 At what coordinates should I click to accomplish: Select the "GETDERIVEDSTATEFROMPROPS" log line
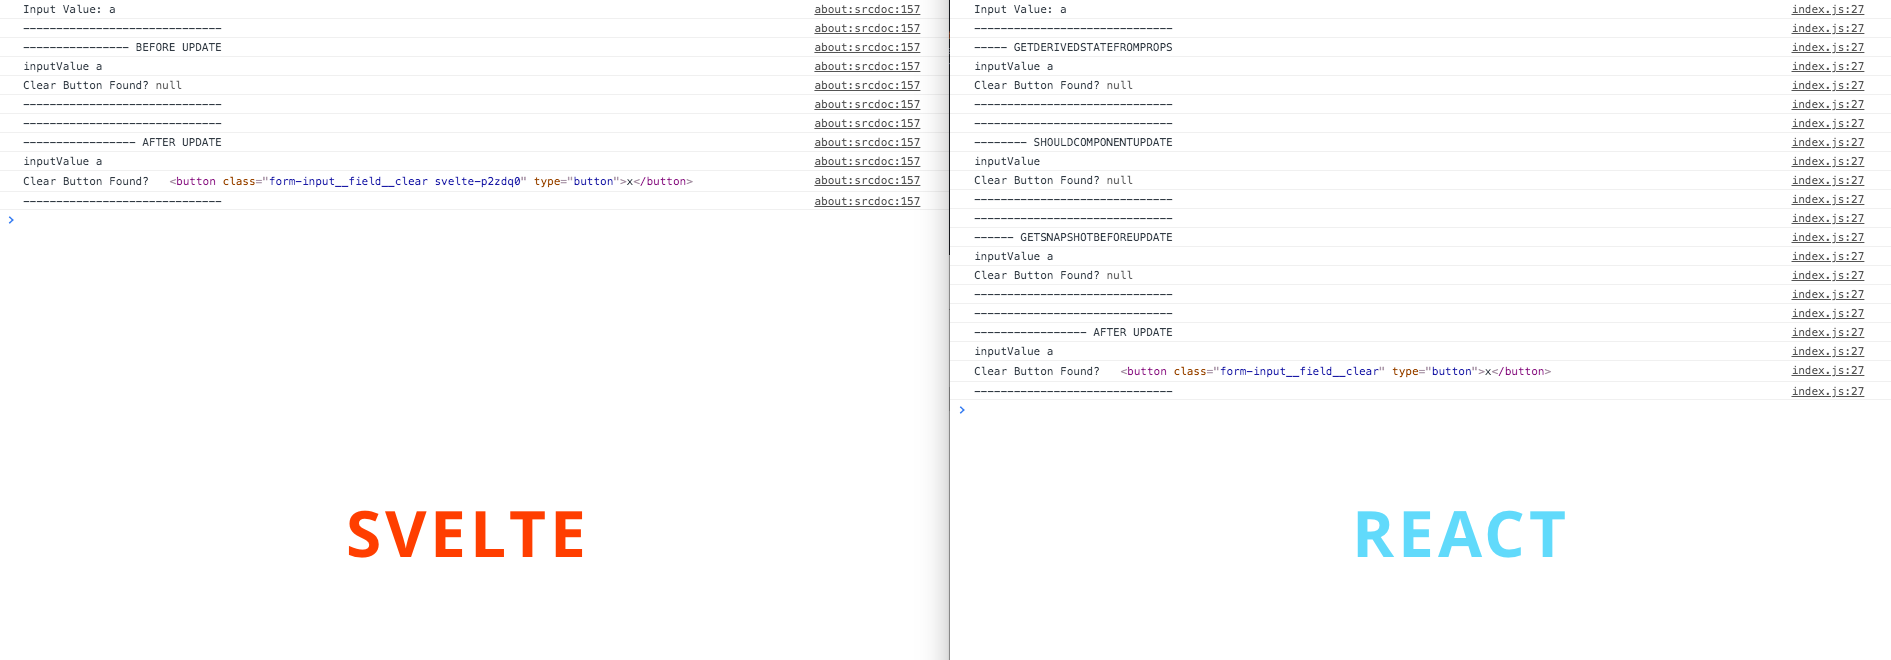1073,47
